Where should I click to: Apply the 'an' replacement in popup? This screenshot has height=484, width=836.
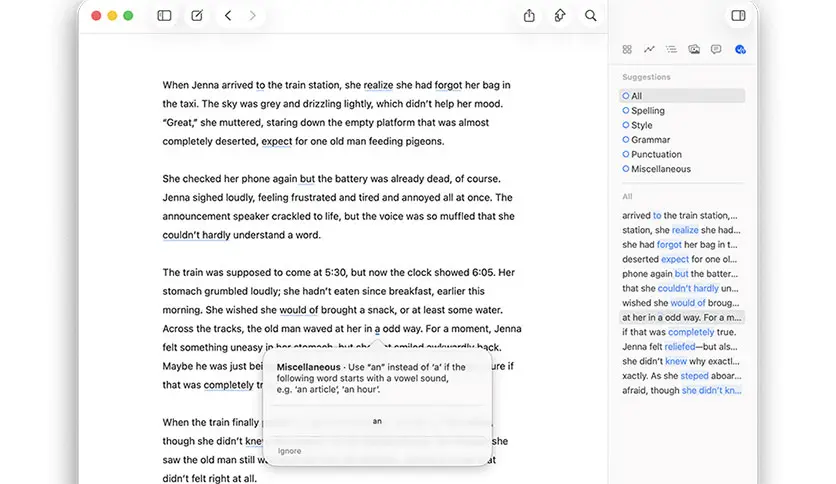[377, 421]
